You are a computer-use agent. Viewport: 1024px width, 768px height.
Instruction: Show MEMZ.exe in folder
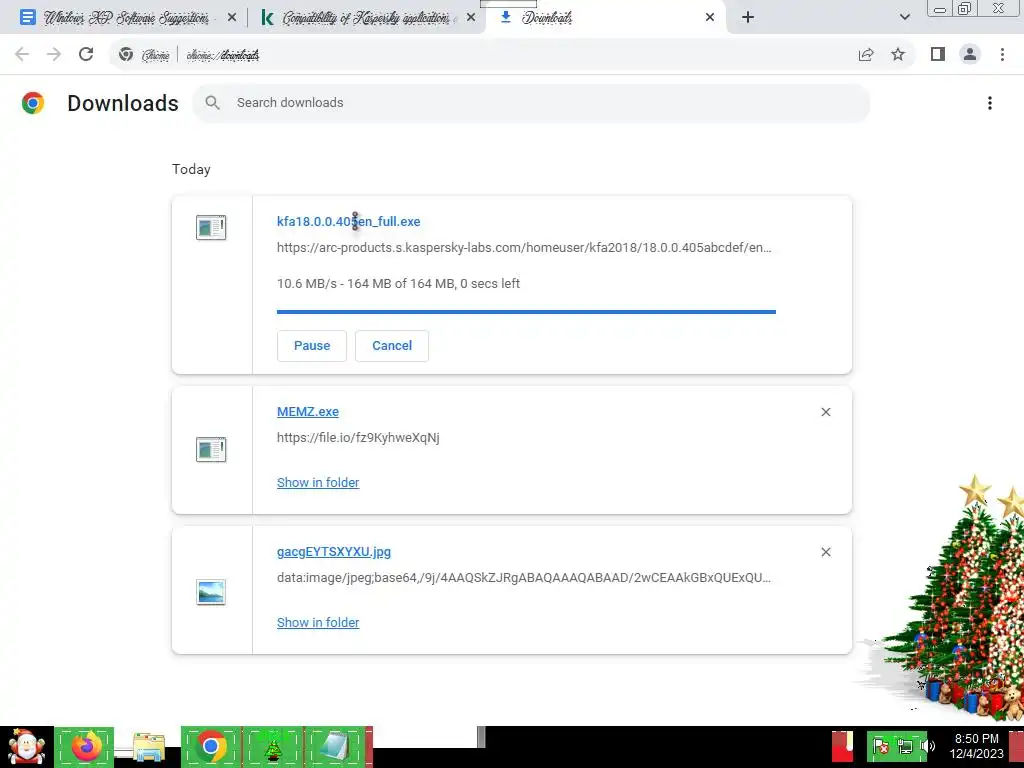[318, 483]
